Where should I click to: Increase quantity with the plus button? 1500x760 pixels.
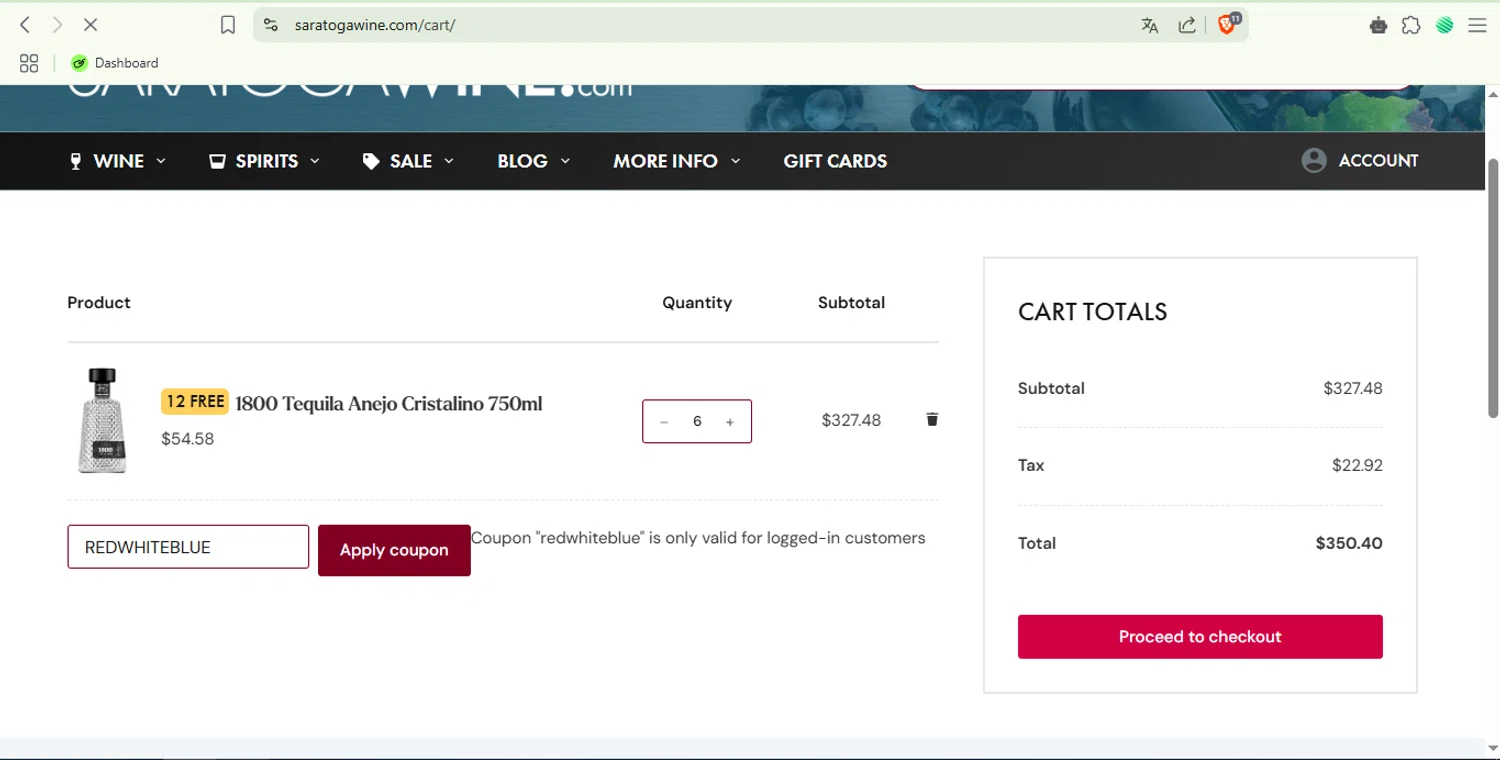tap(730, 422)
